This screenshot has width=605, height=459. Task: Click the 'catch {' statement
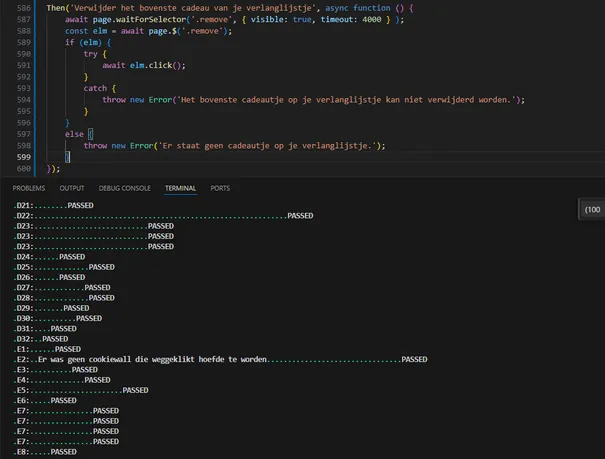pyautogui.click(x=100, y=88)
